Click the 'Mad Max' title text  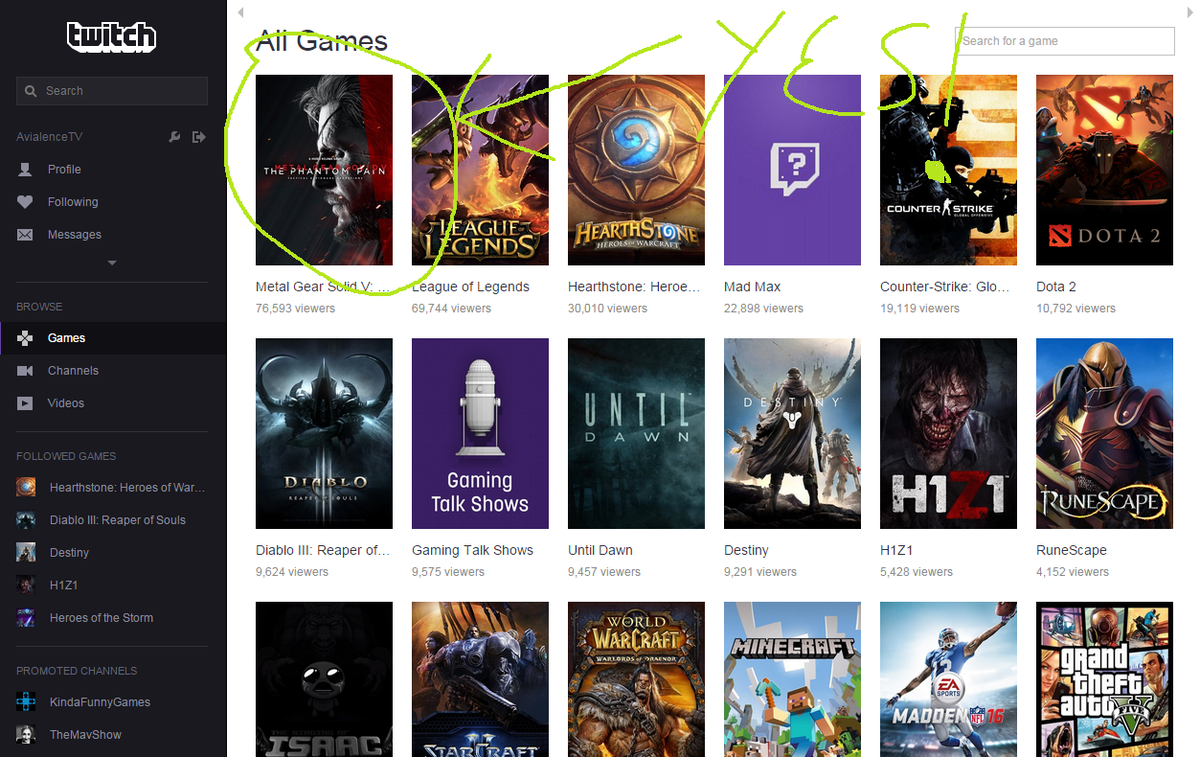point(751,287)
